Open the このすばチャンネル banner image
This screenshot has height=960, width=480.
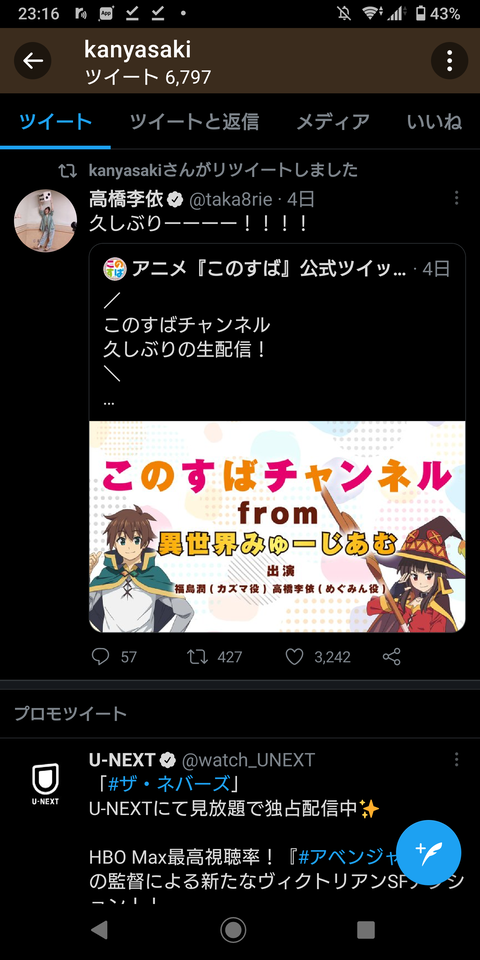(x=277, y=527)
